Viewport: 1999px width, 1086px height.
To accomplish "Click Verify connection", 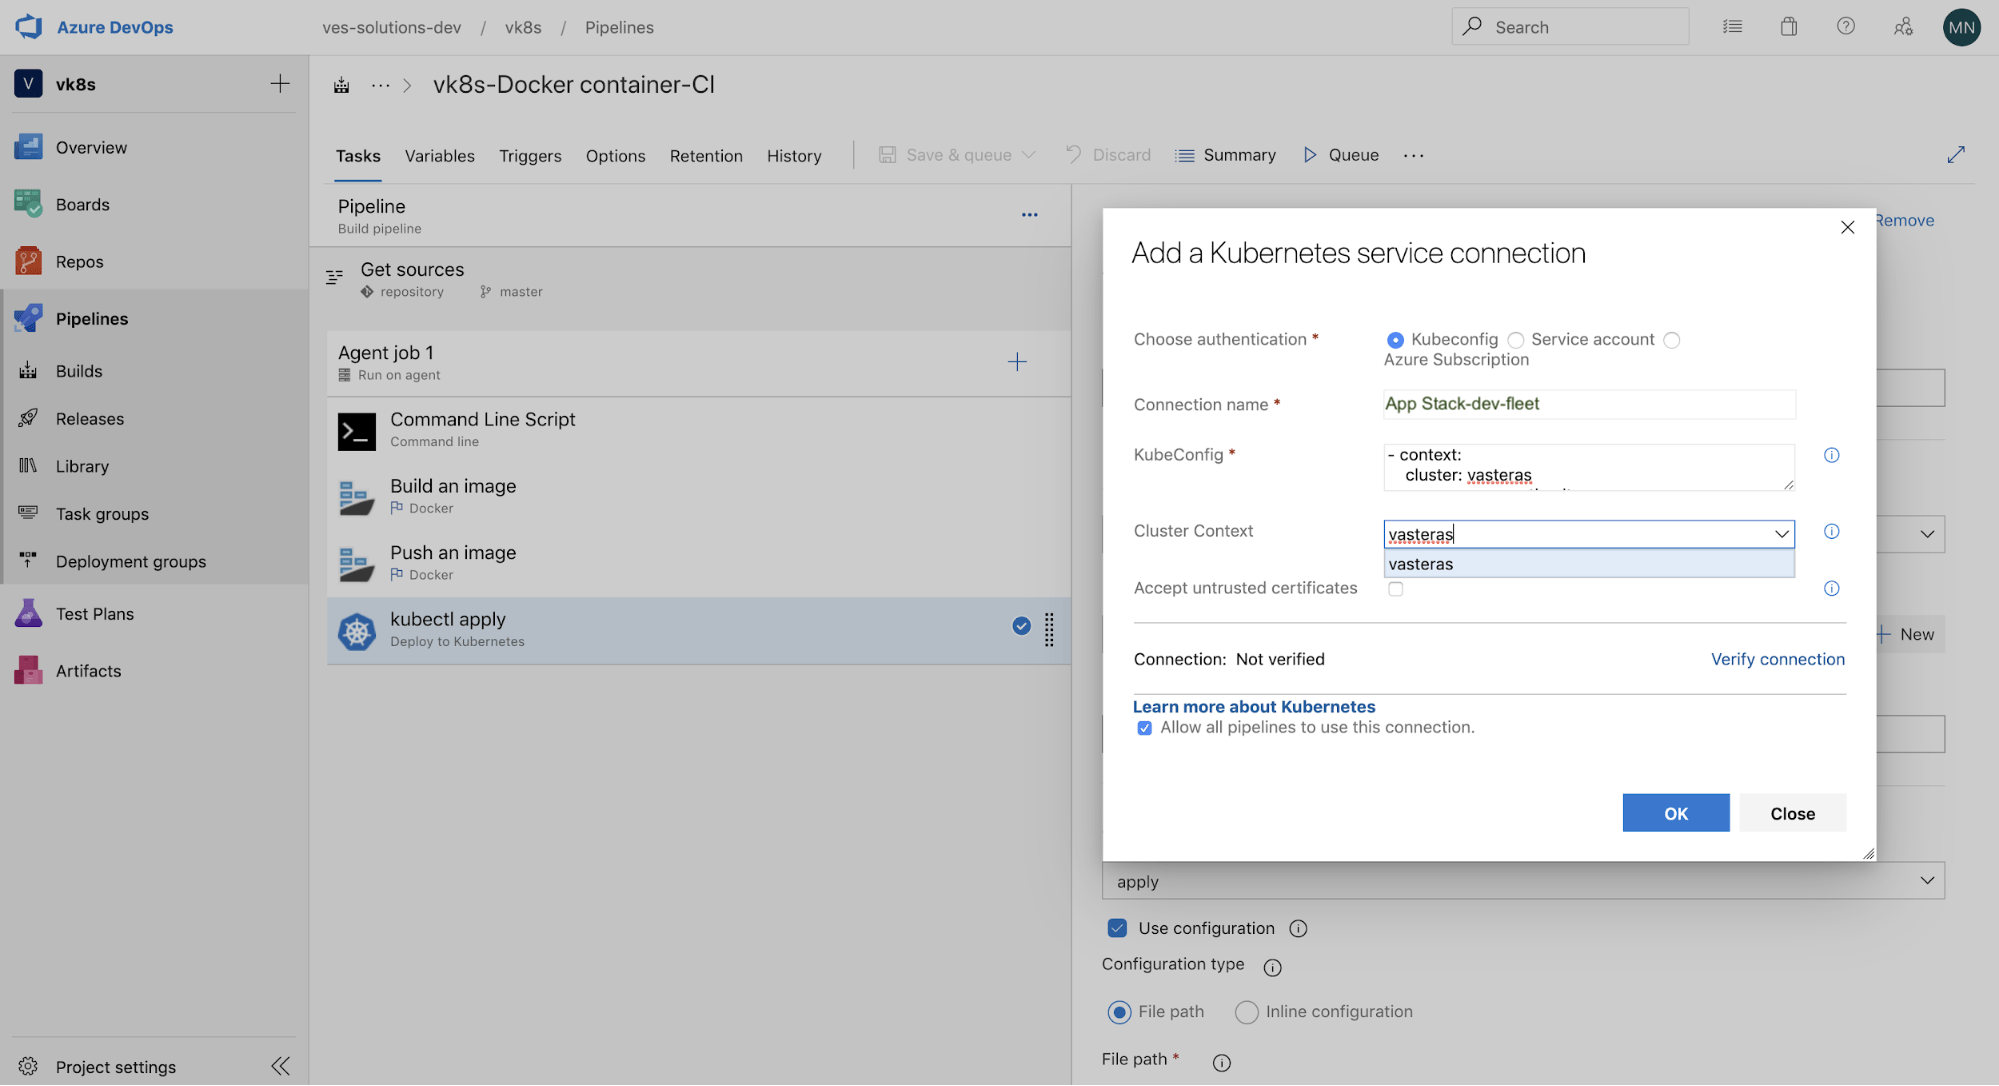I will [1777, 659].
